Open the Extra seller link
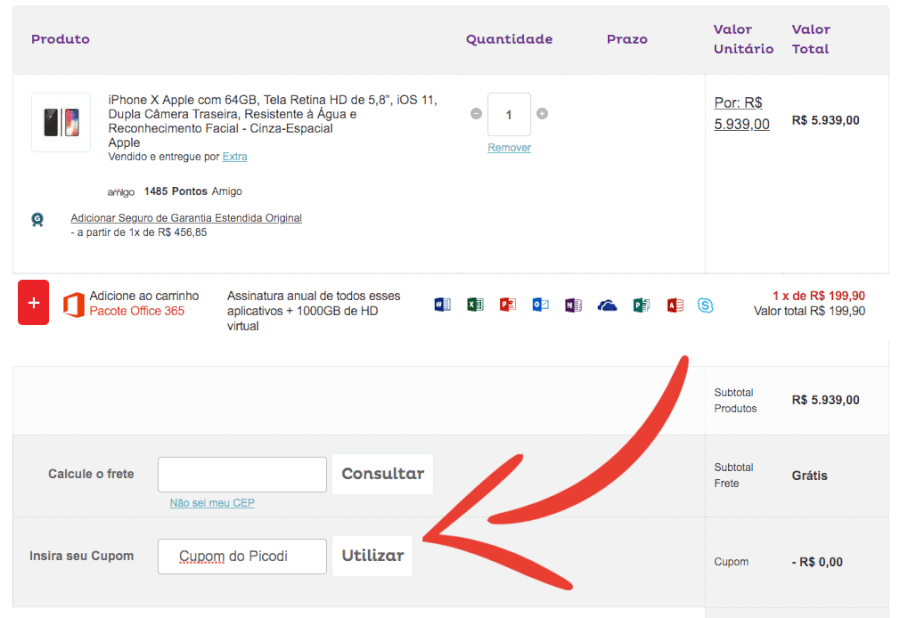The height and width of the screenshot is (618, 900). tap(235, 157)
